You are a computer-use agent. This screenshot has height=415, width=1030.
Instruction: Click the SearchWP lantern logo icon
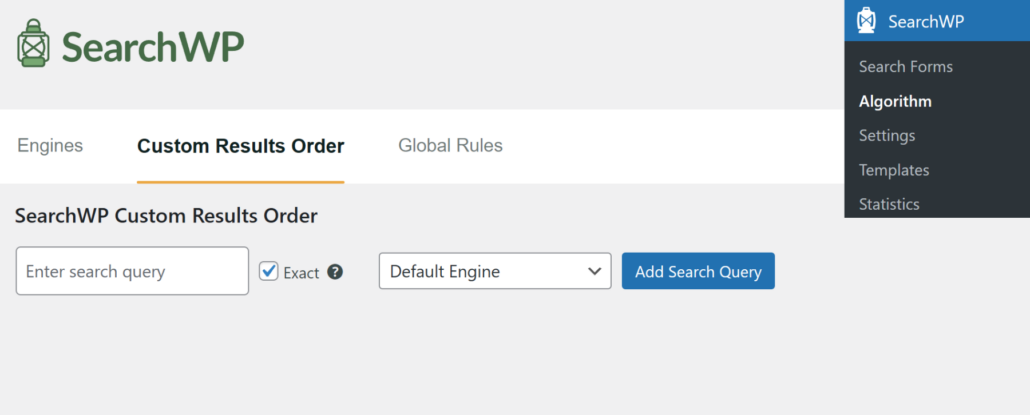[x=33, y=43]
